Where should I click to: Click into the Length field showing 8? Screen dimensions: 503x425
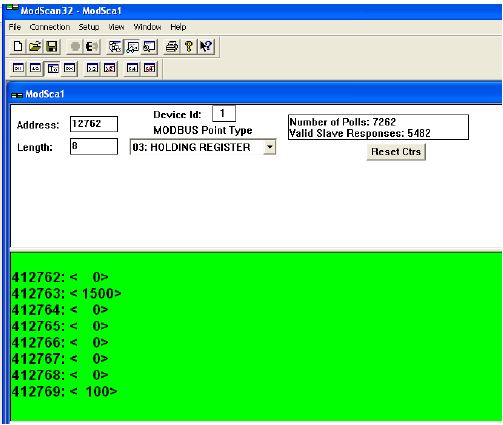(94, 147)
